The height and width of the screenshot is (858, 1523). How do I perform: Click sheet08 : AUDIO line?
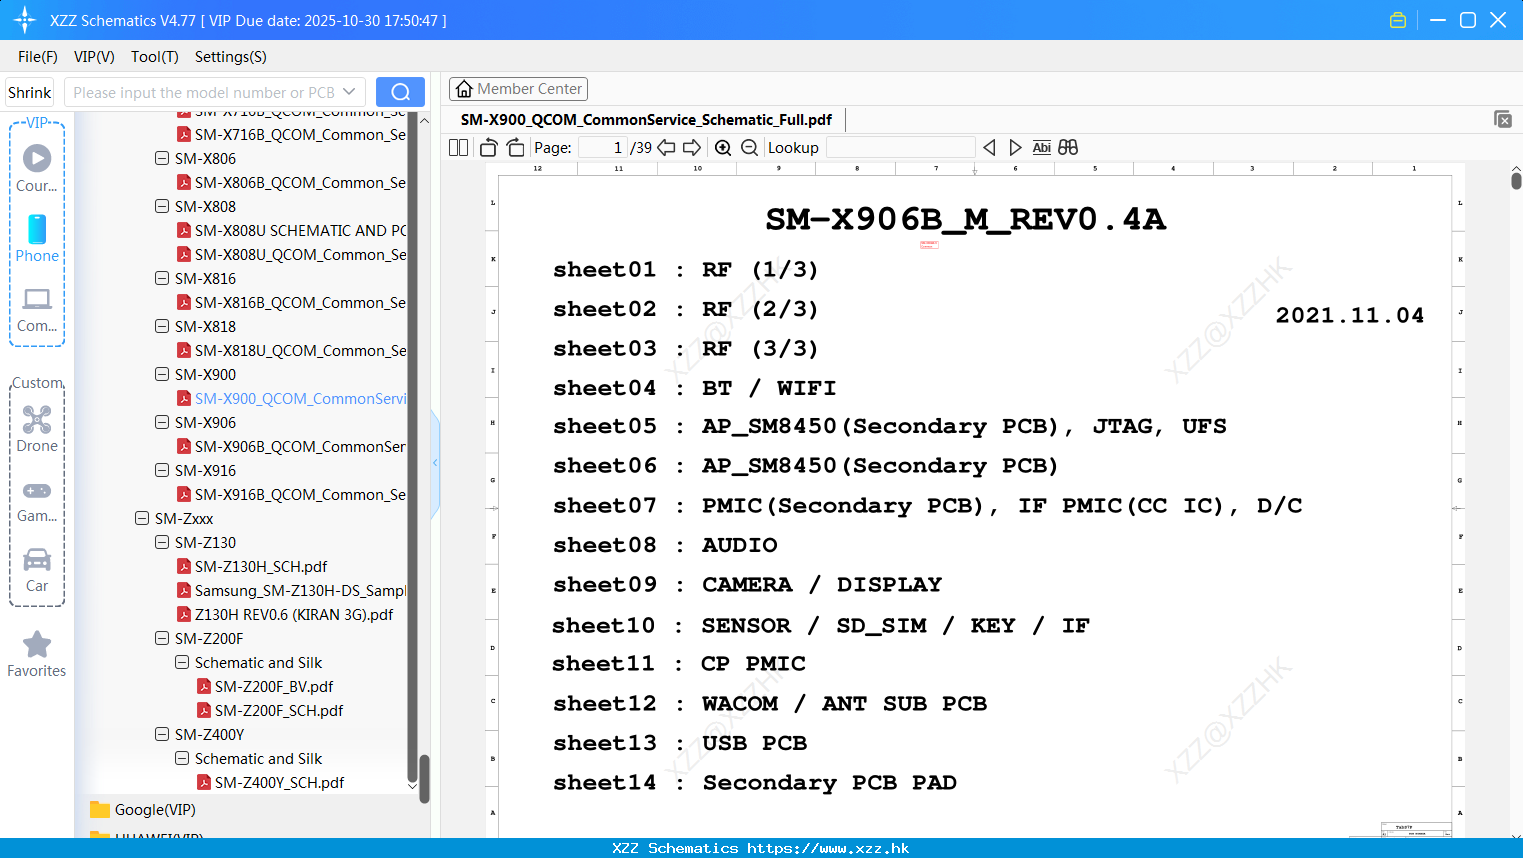[x=665, y=545]
